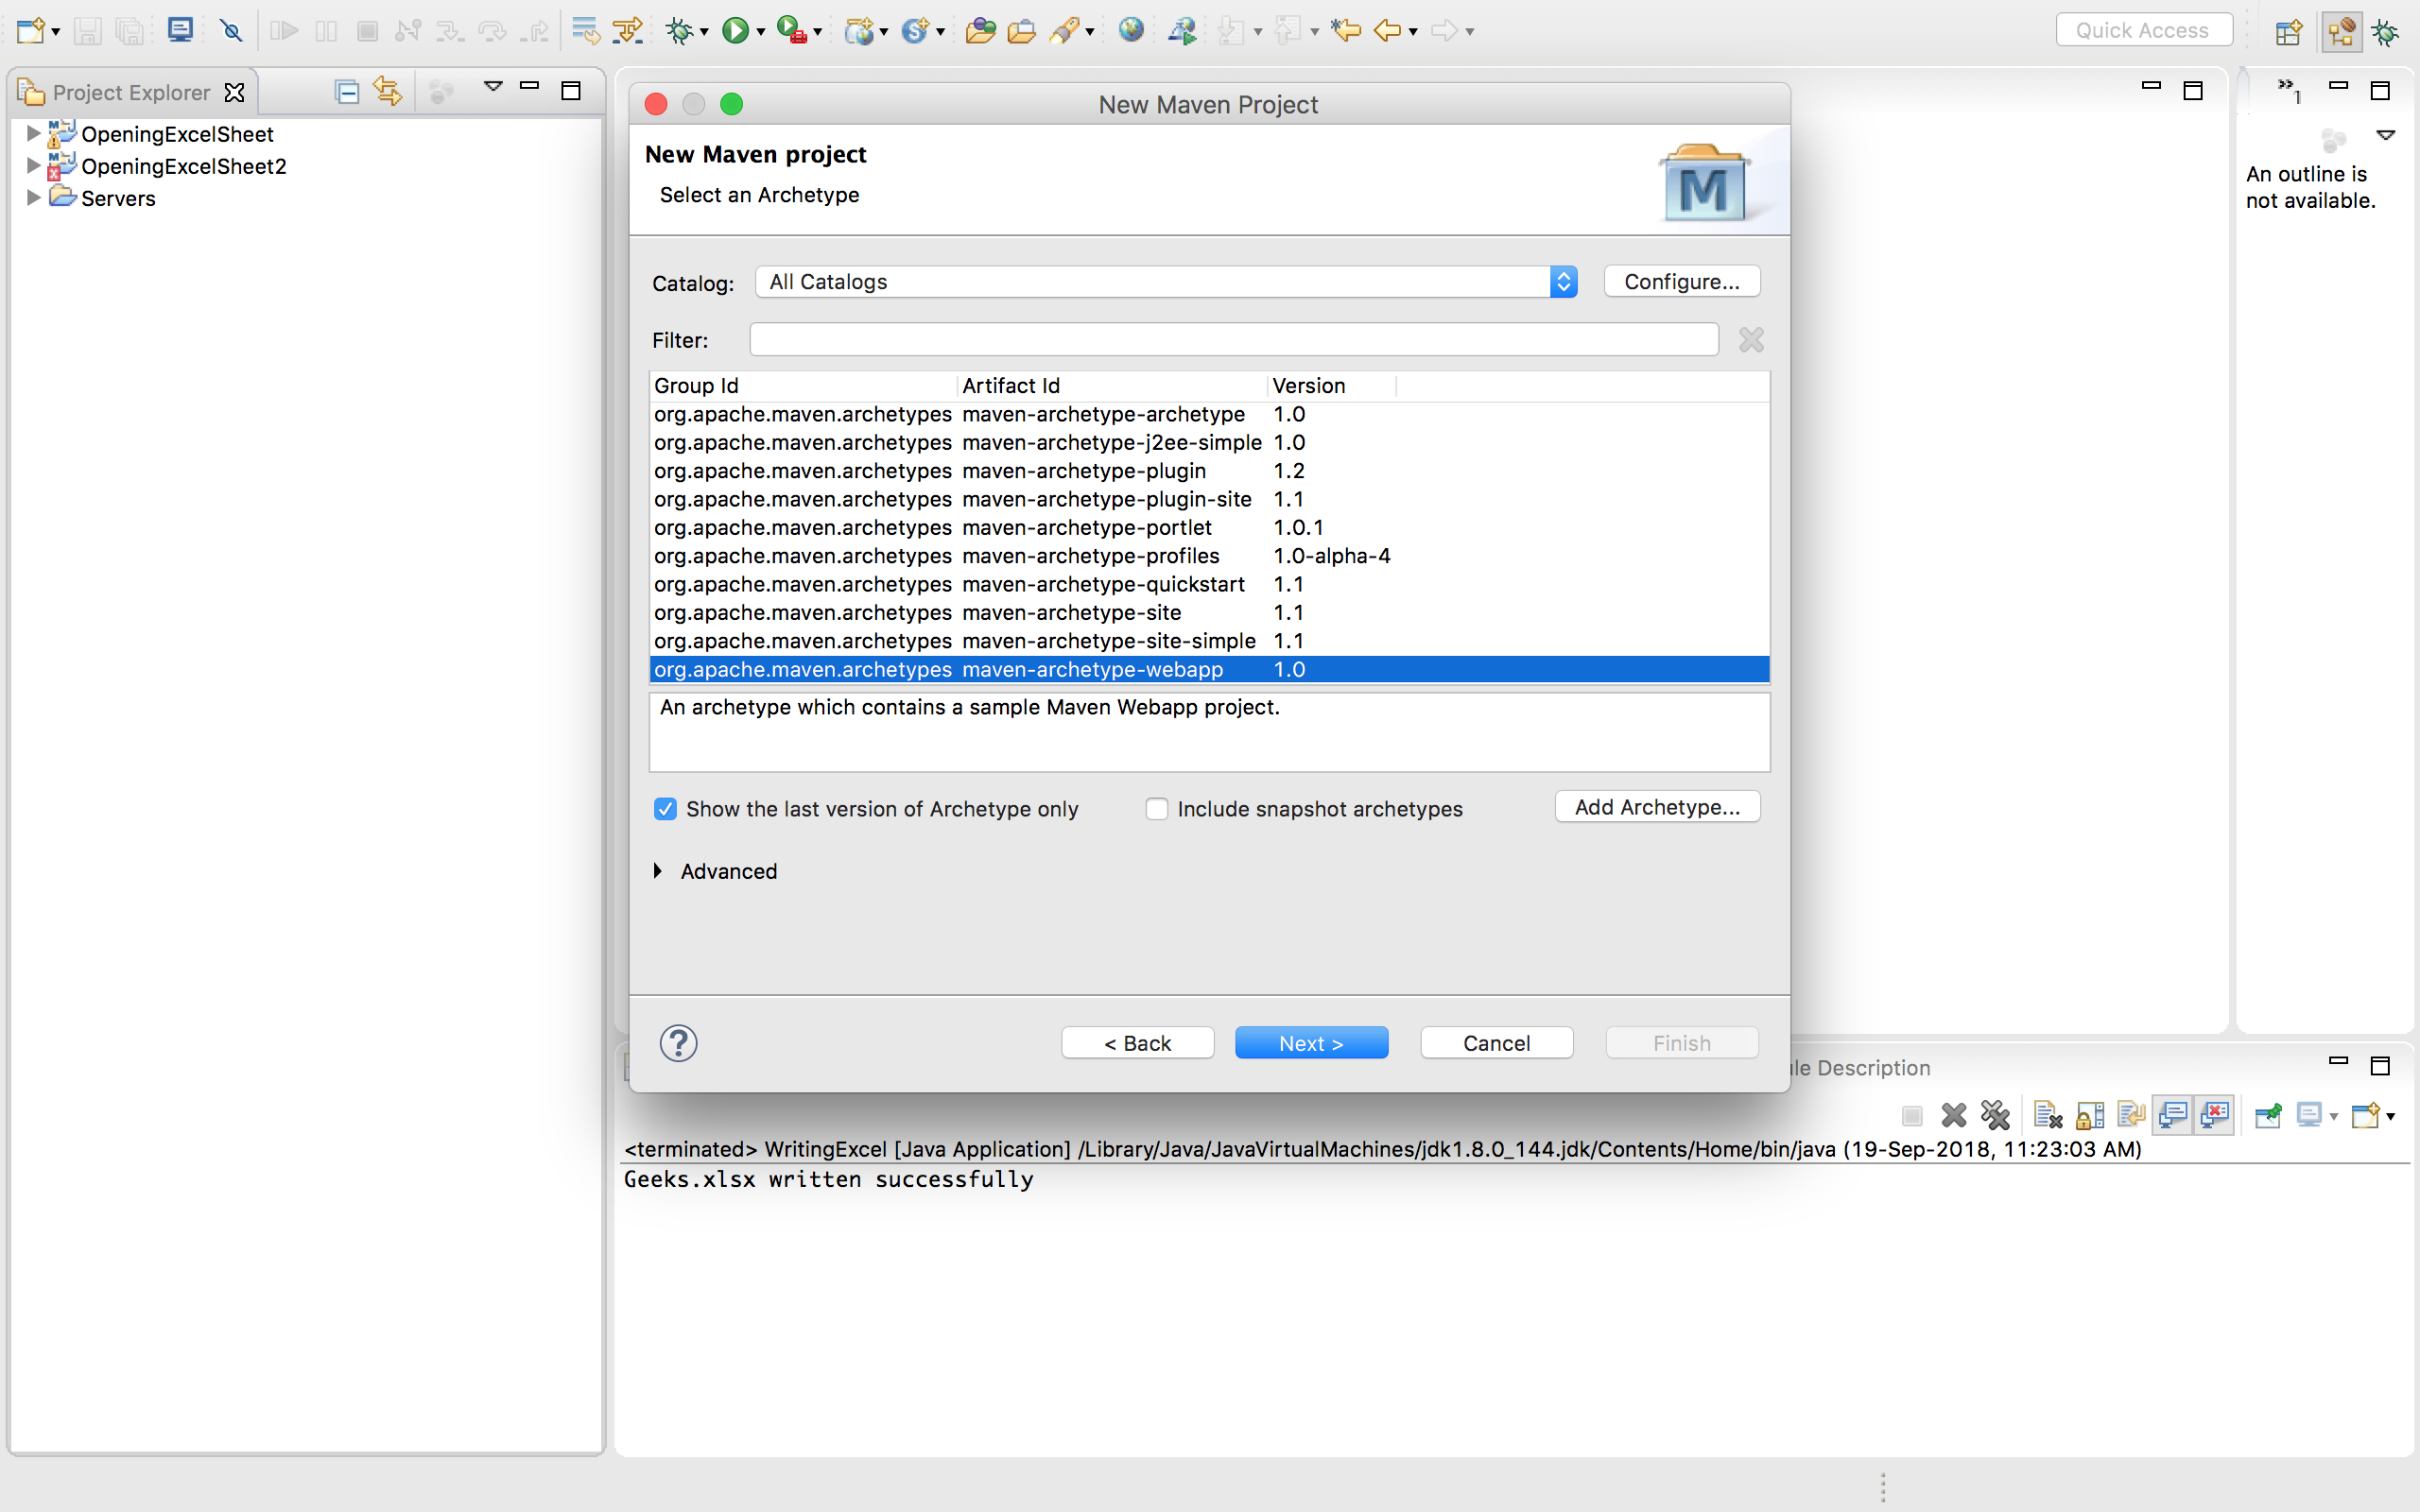Screen dimensions: 2420x1512
Task: Select the maven-archetype-j2ee-simple row
Action: coord(1209,442)
